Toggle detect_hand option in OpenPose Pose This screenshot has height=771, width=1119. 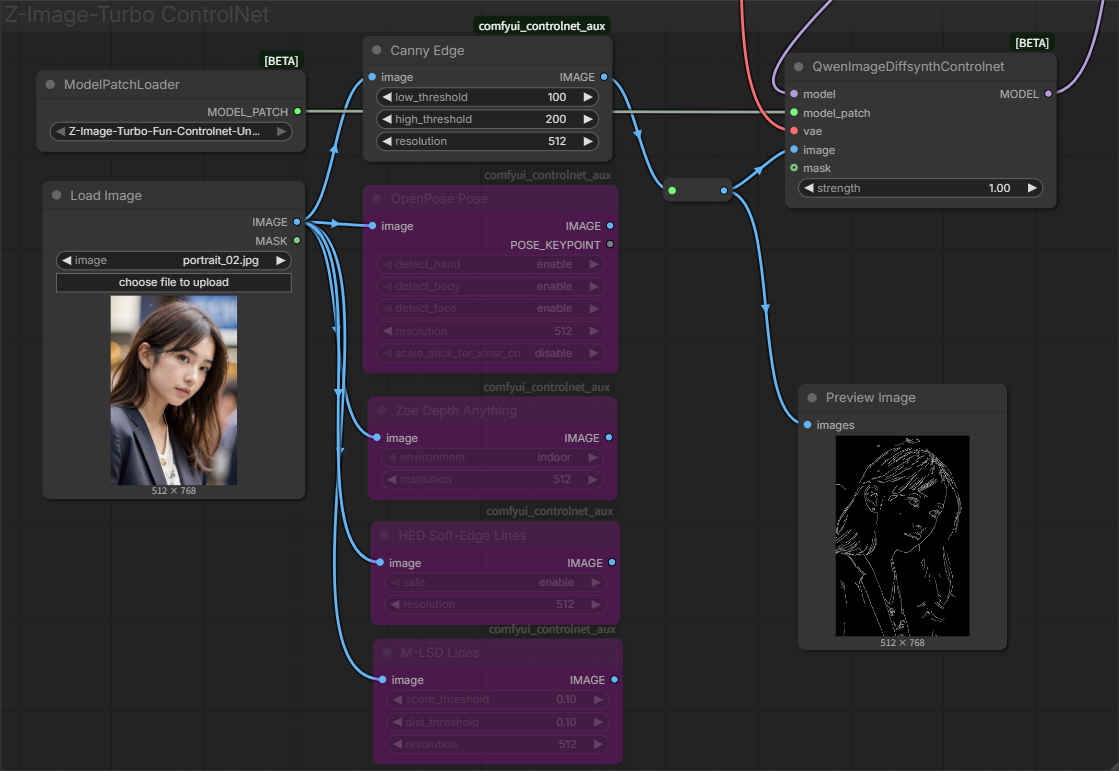[x=490, y=264]
